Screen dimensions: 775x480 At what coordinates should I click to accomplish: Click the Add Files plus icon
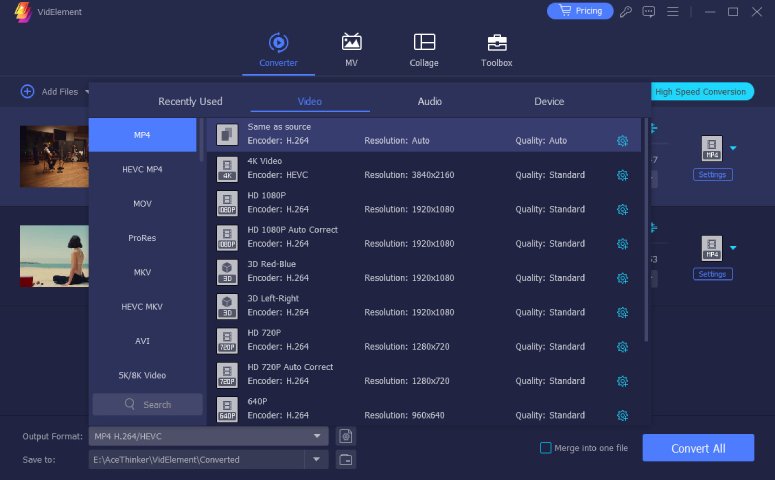[27, 91]
